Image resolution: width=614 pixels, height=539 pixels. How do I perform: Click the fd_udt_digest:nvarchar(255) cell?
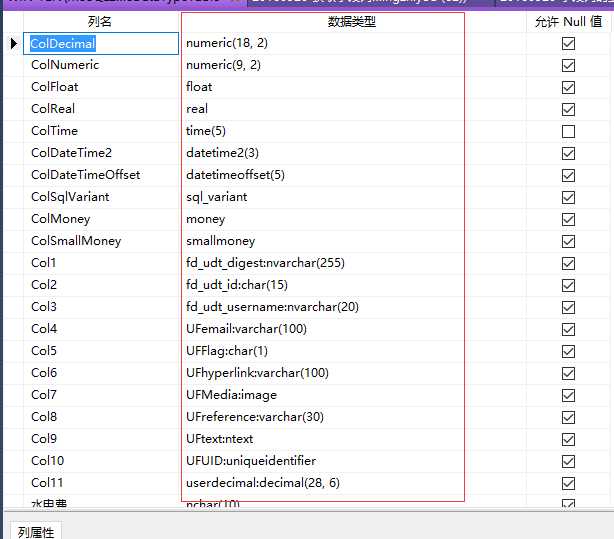click(265, 263)
